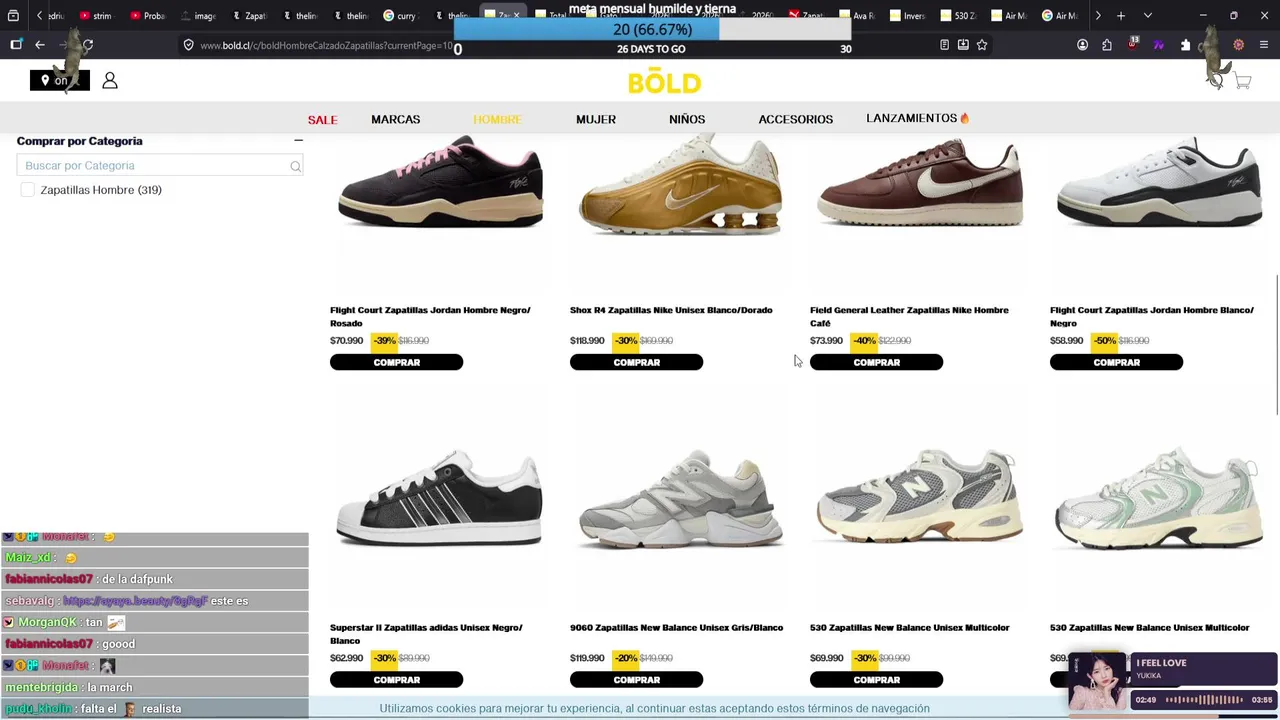Click COMPRAR for Flight Court Blanco/Negro
This screenshot has height=720, width=1280.
point(1116,362)
